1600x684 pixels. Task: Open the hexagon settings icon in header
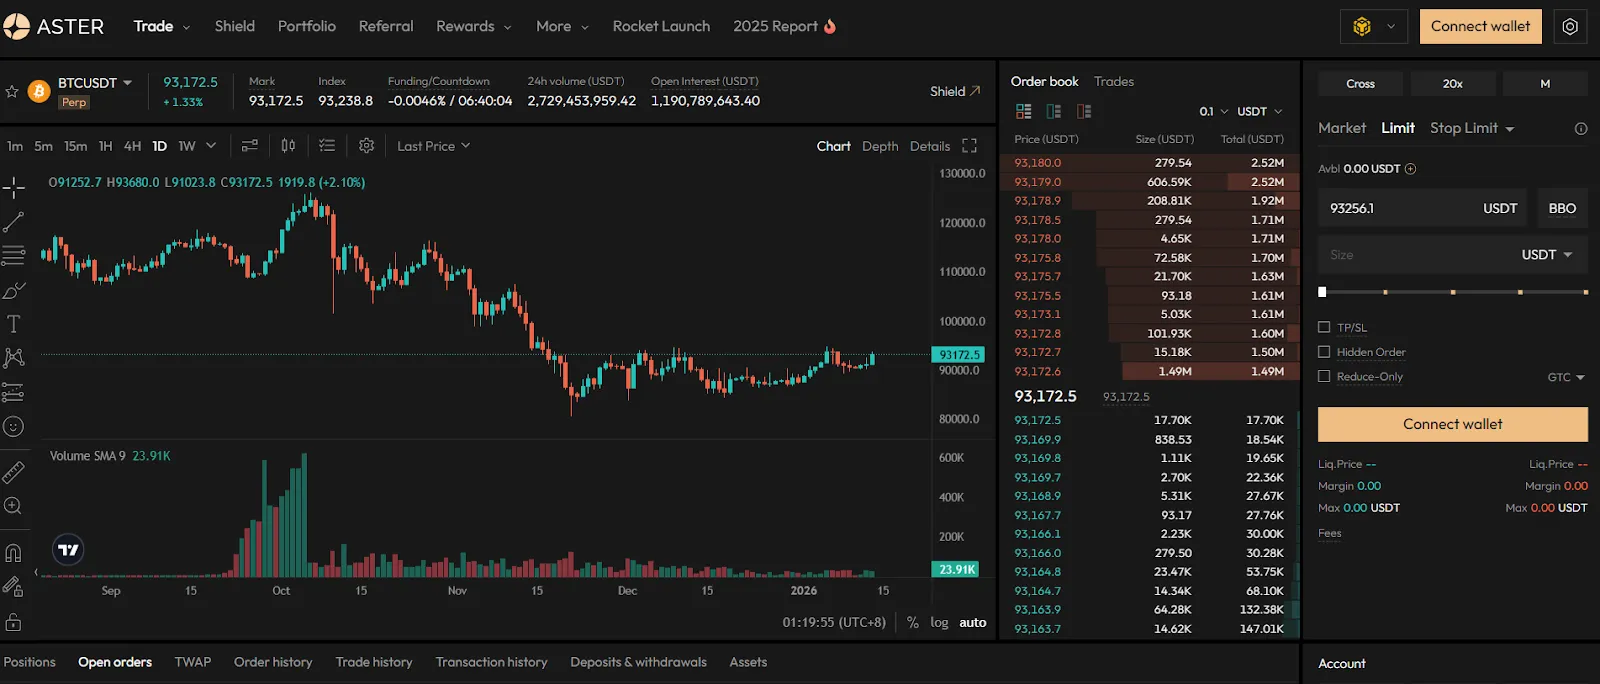(1570, 27)
